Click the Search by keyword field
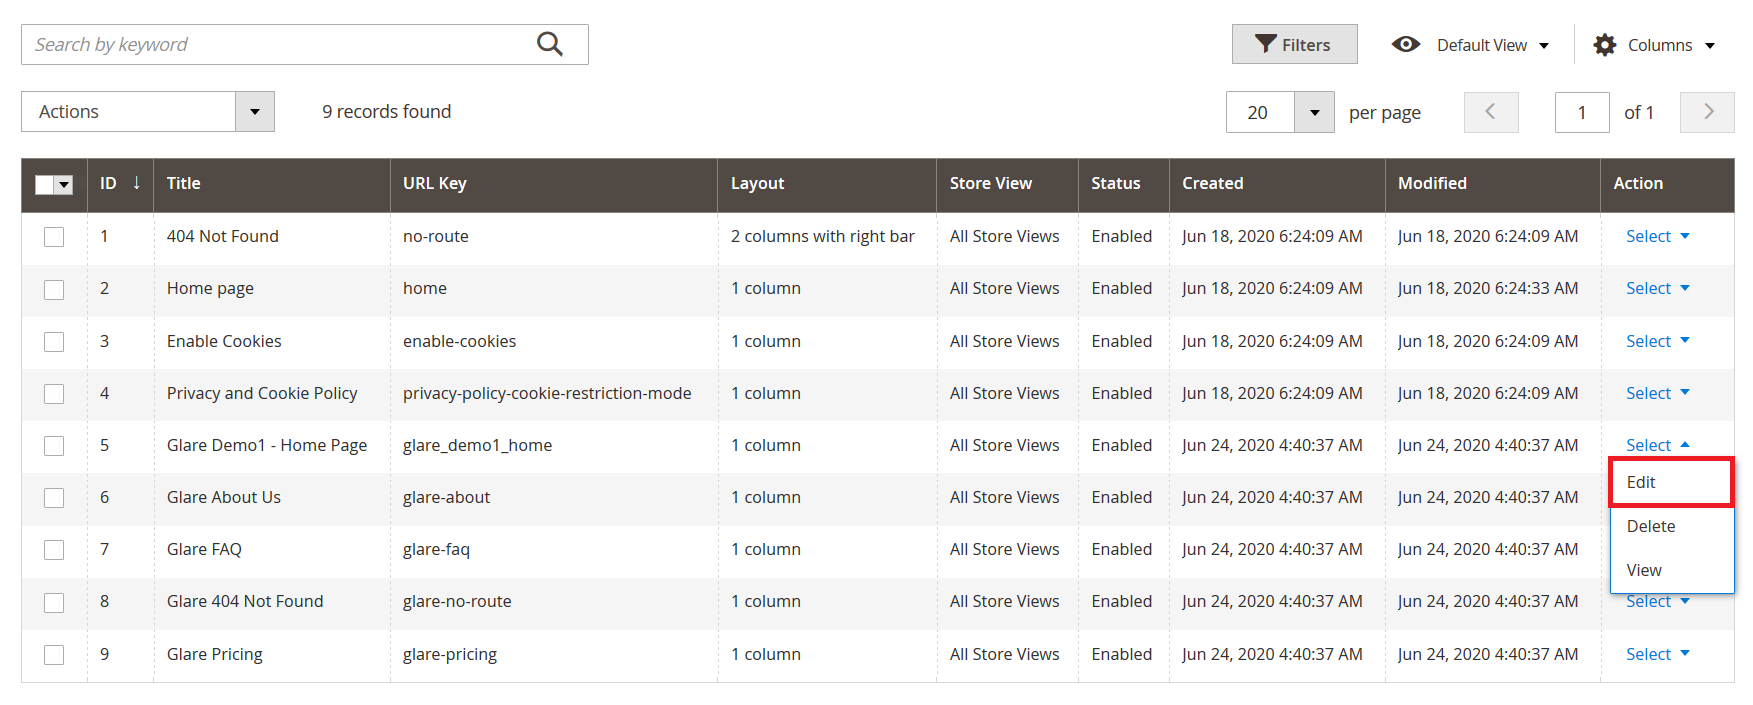The width and height of the screenshot is (1753, 705). tap(280, 45)
